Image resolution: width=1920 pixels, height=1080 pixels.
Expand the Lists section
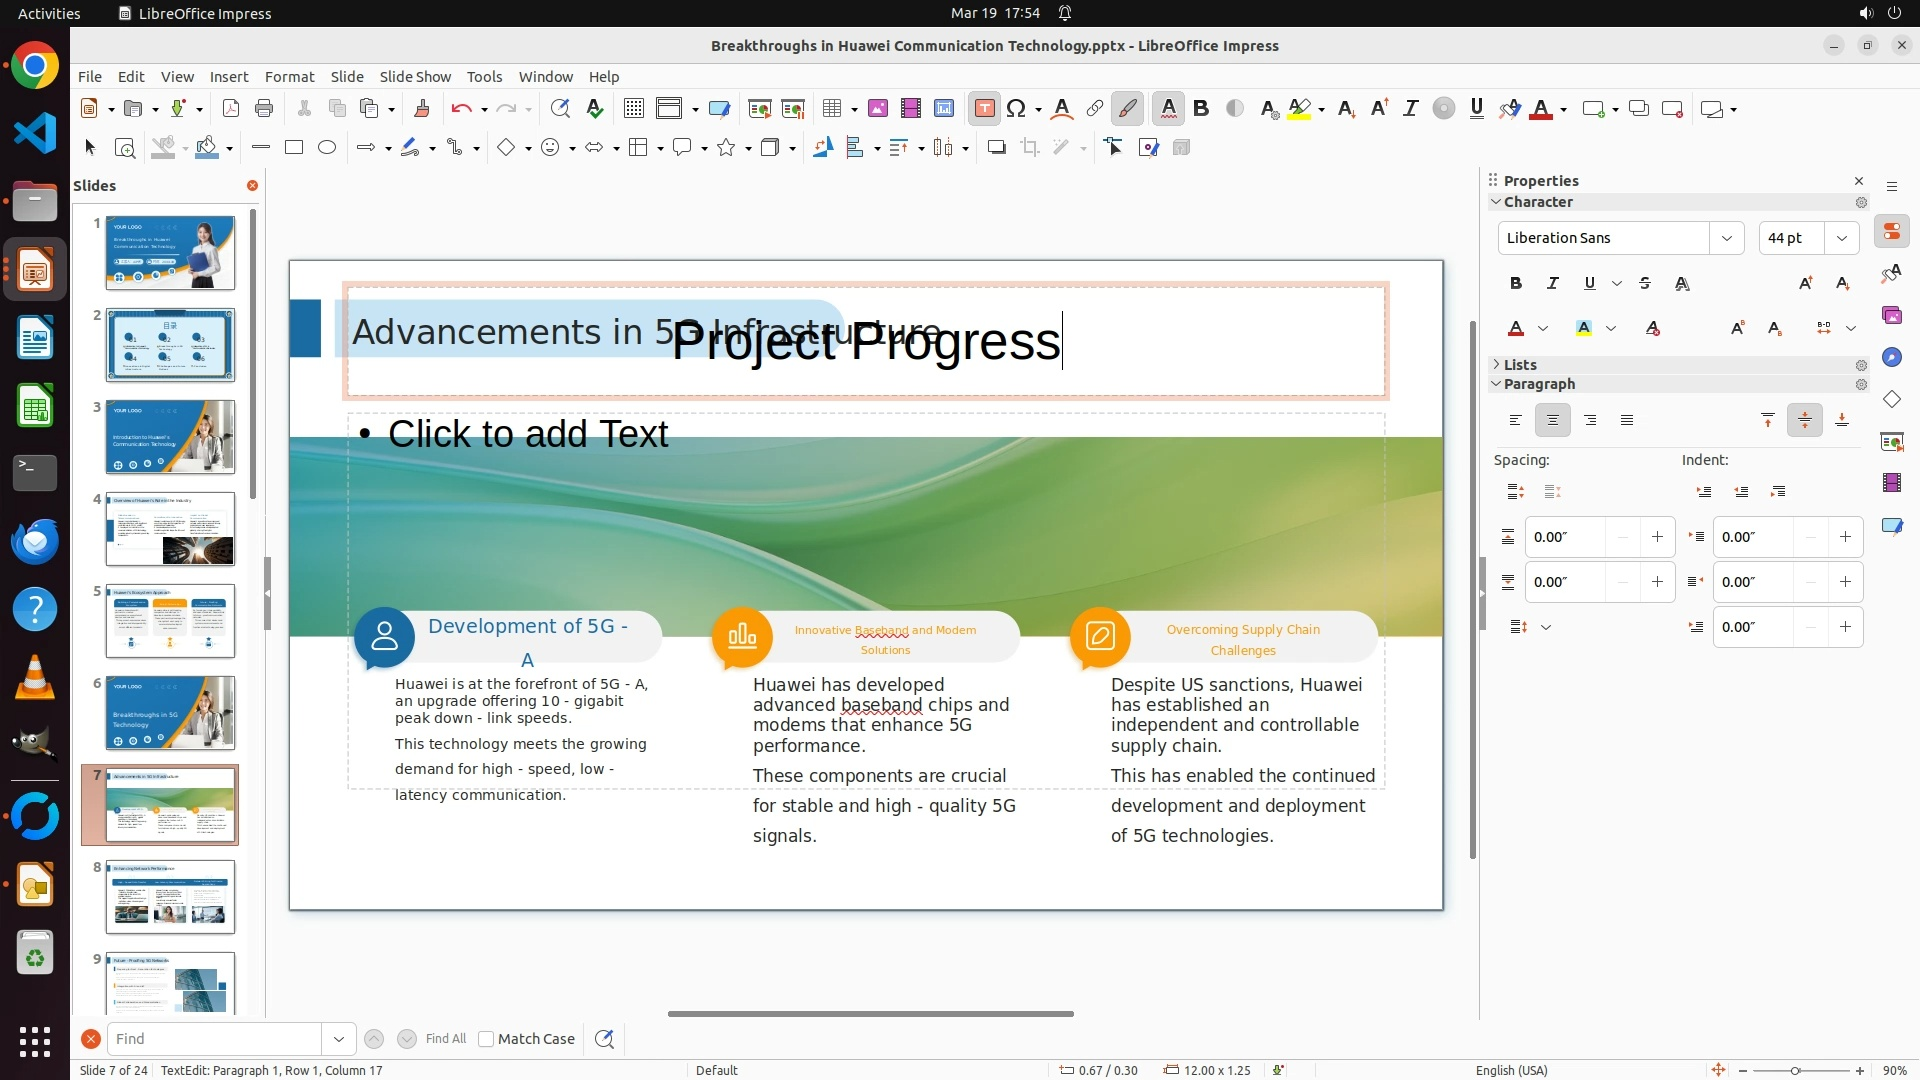(1520, 365)
